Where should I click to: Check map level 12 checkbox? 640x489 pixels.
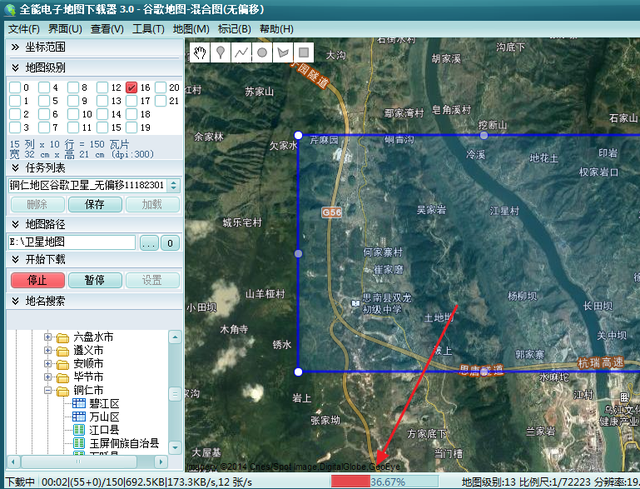coord(102,87)
